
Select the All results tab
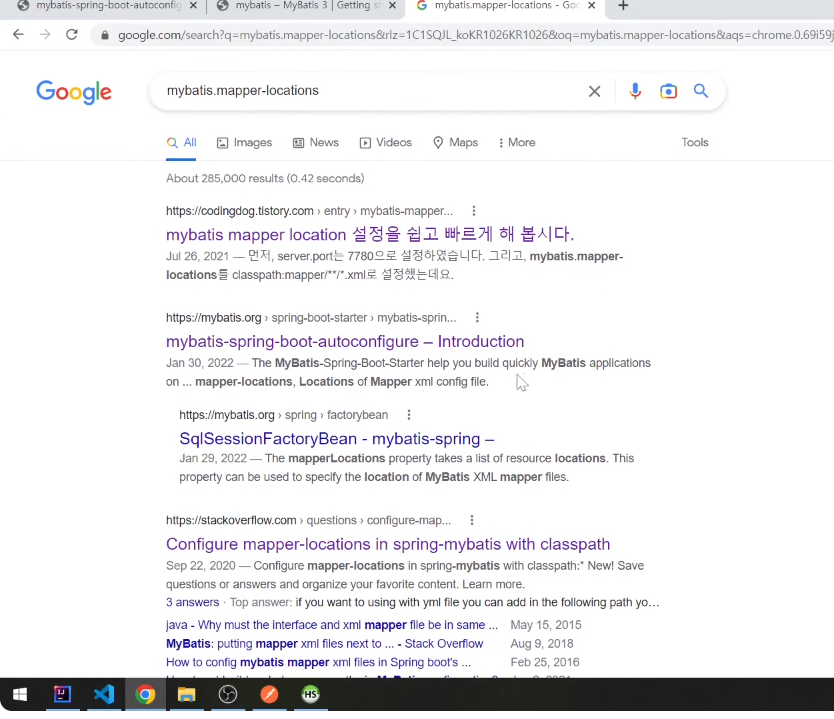click(181, 143)
